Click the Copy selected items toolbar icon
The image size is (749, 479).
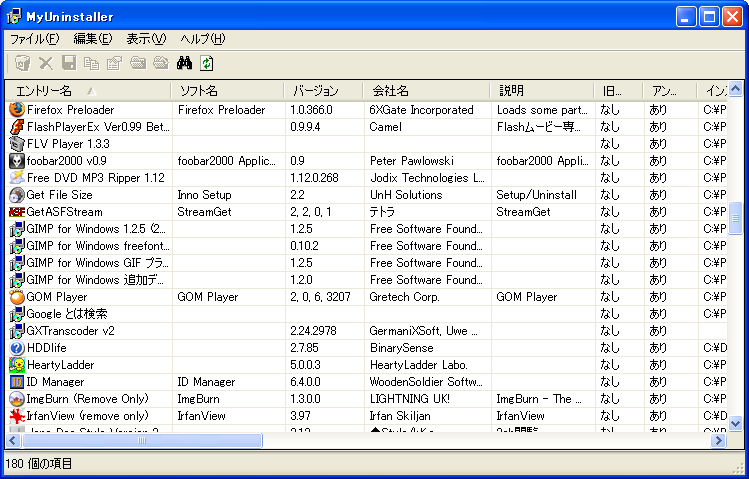pos(91,63)
